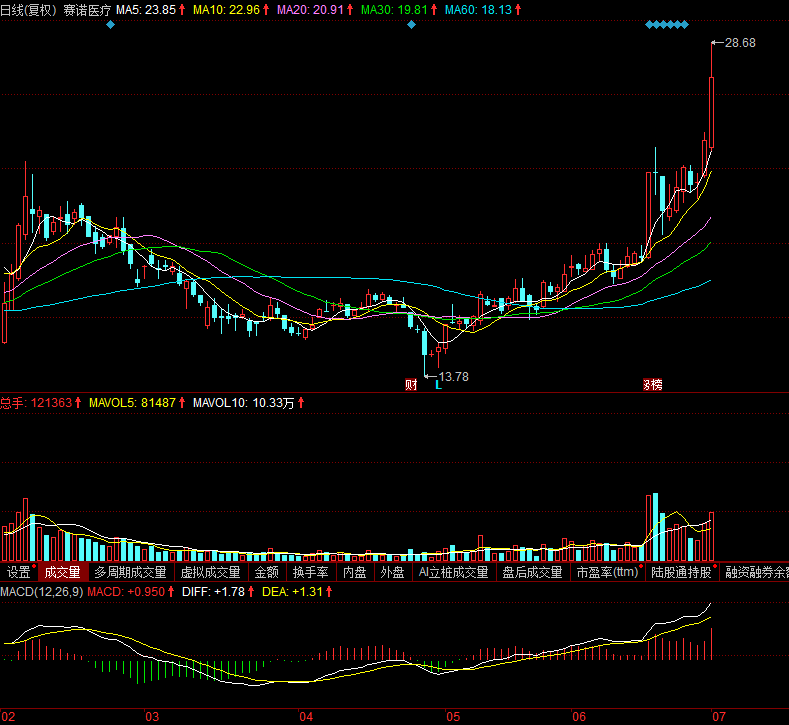This screenshot has width=789, height=725.
Task: Select the 虚拟成交量 tab
Action: click(x=210, y=573)
